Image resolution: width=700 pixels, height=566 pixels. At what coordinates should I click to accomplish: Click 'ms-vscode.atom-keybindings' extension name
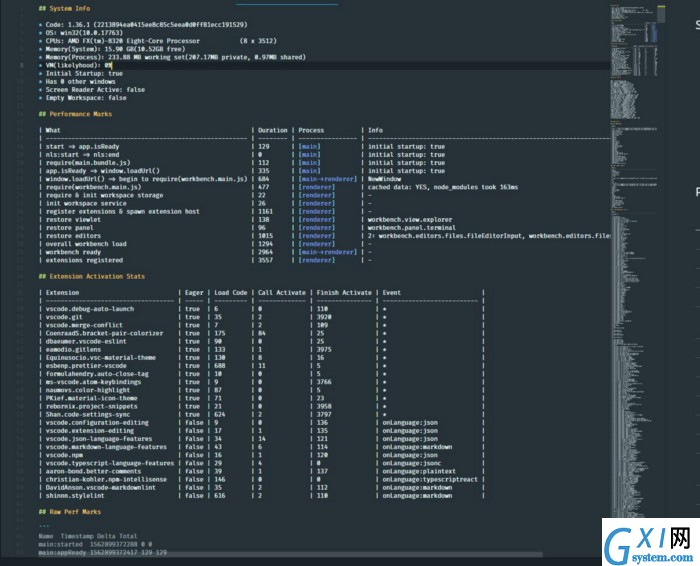point(93,382)
